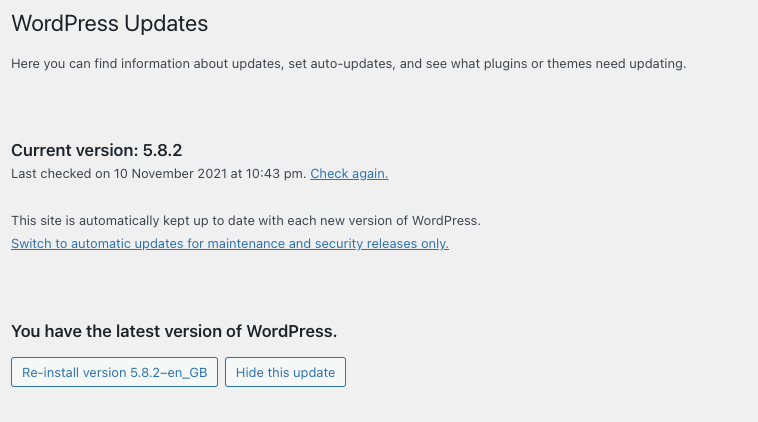This screenshot has width=758, height=422.
Task: Click the time "10:43 pm"
Action: point(279,174)
